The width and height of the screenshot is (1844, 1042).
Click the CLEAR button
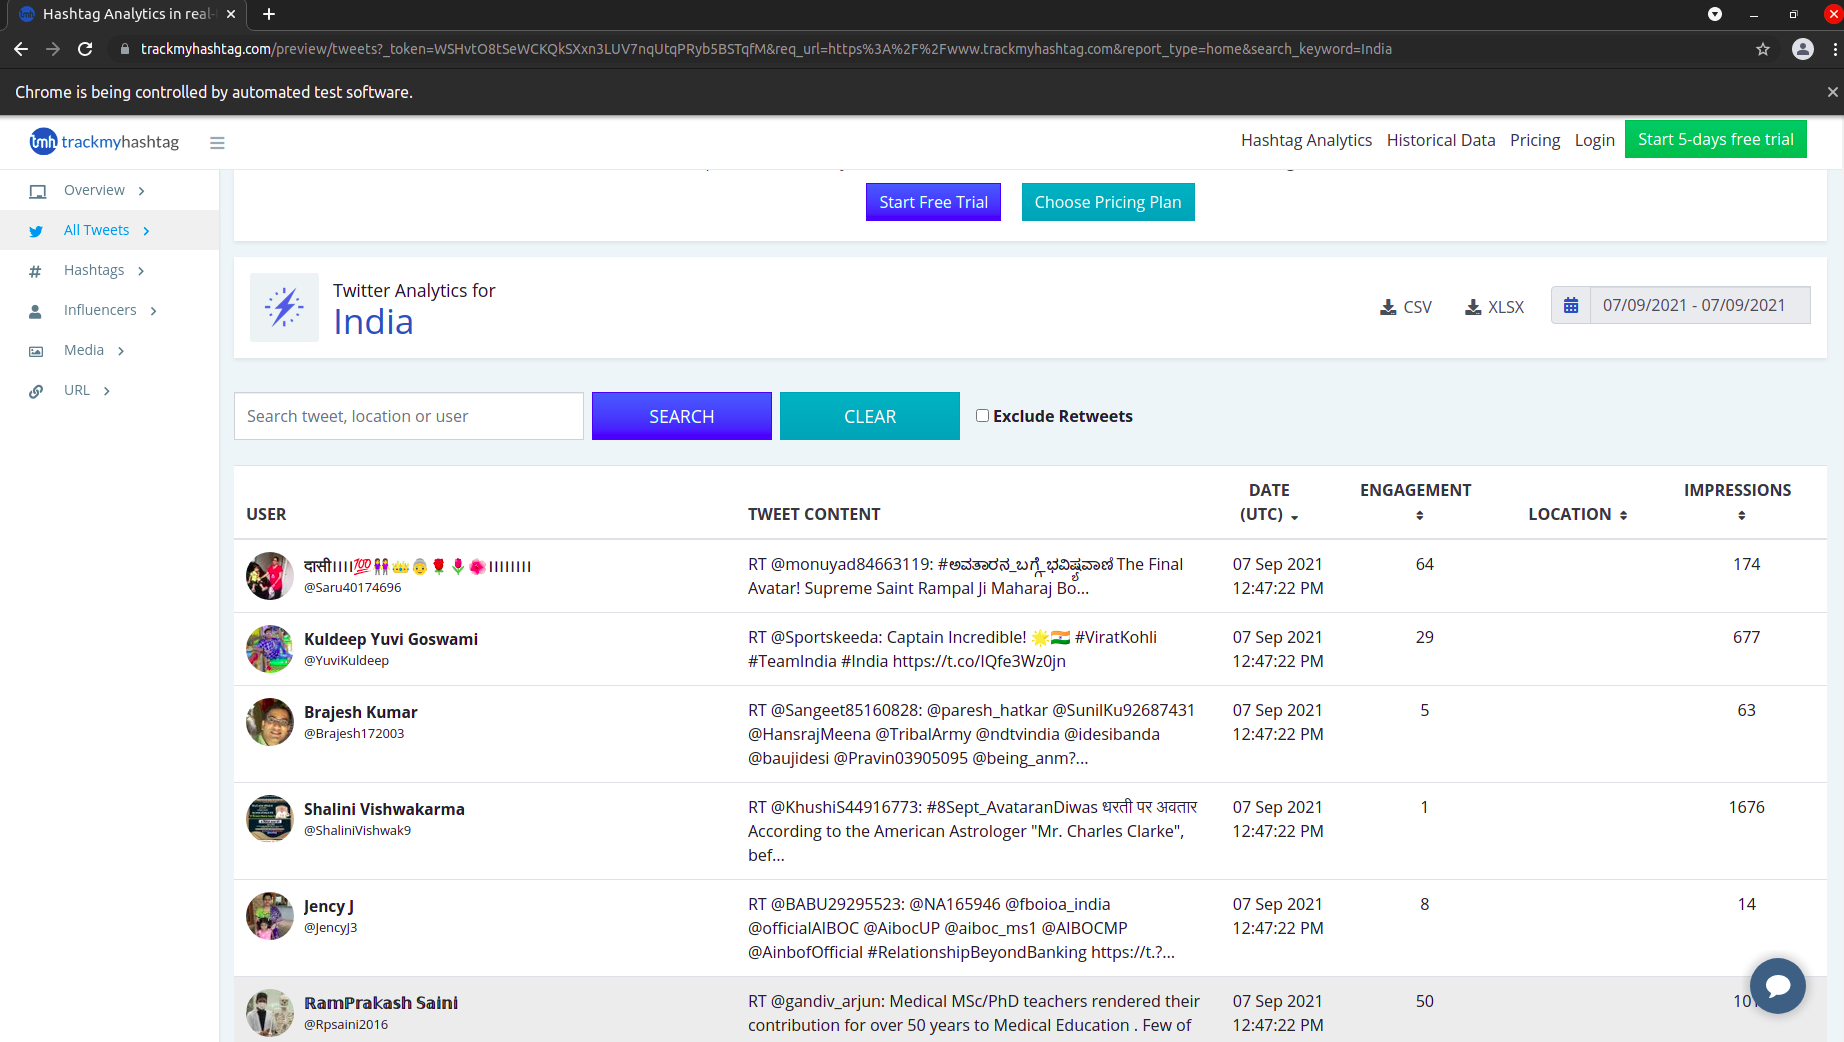pos(870,416)
